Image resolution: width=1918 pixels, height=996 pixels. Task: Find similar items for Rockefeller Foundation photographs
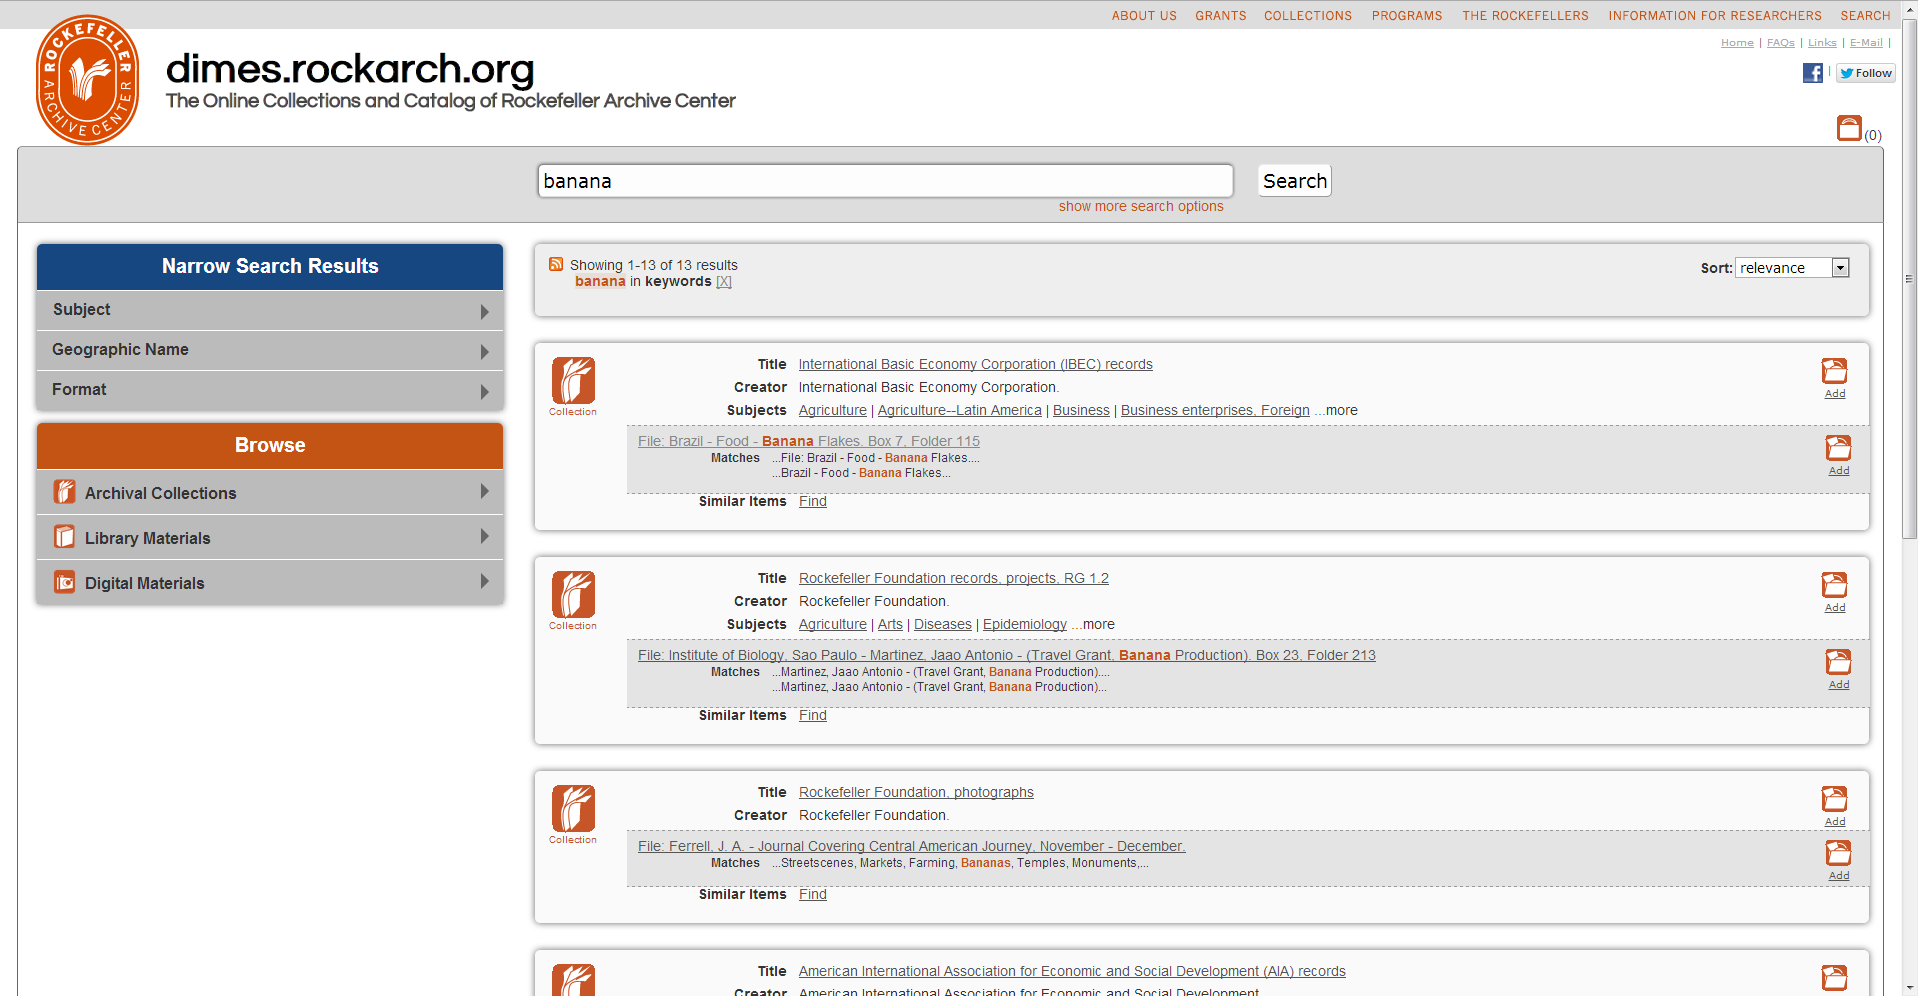point(812,894)
